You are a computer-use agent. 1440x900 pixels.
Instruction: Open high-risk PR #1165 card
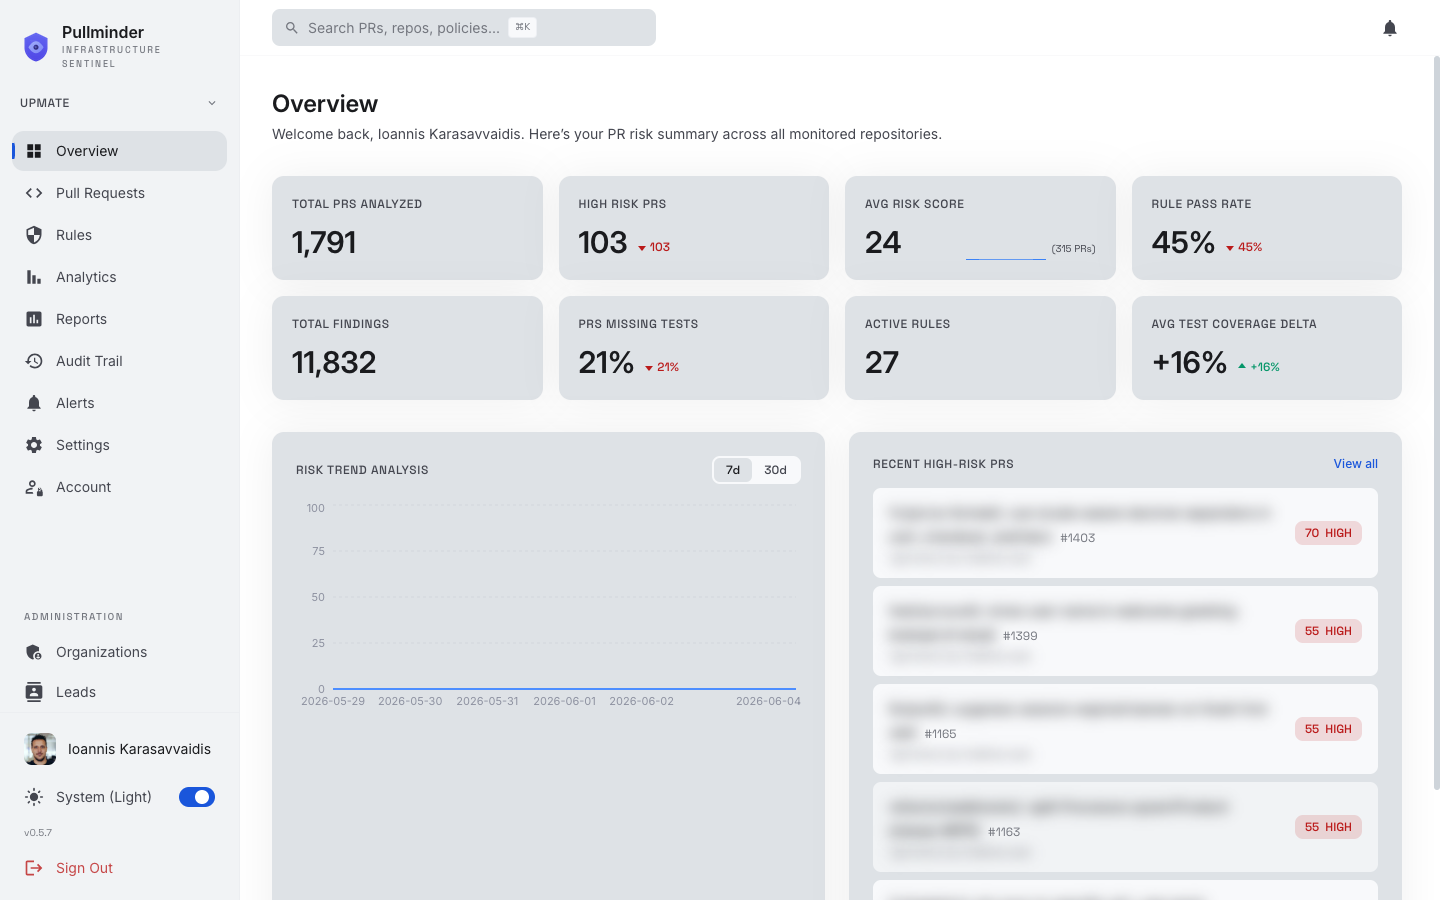pos(1125,729)
